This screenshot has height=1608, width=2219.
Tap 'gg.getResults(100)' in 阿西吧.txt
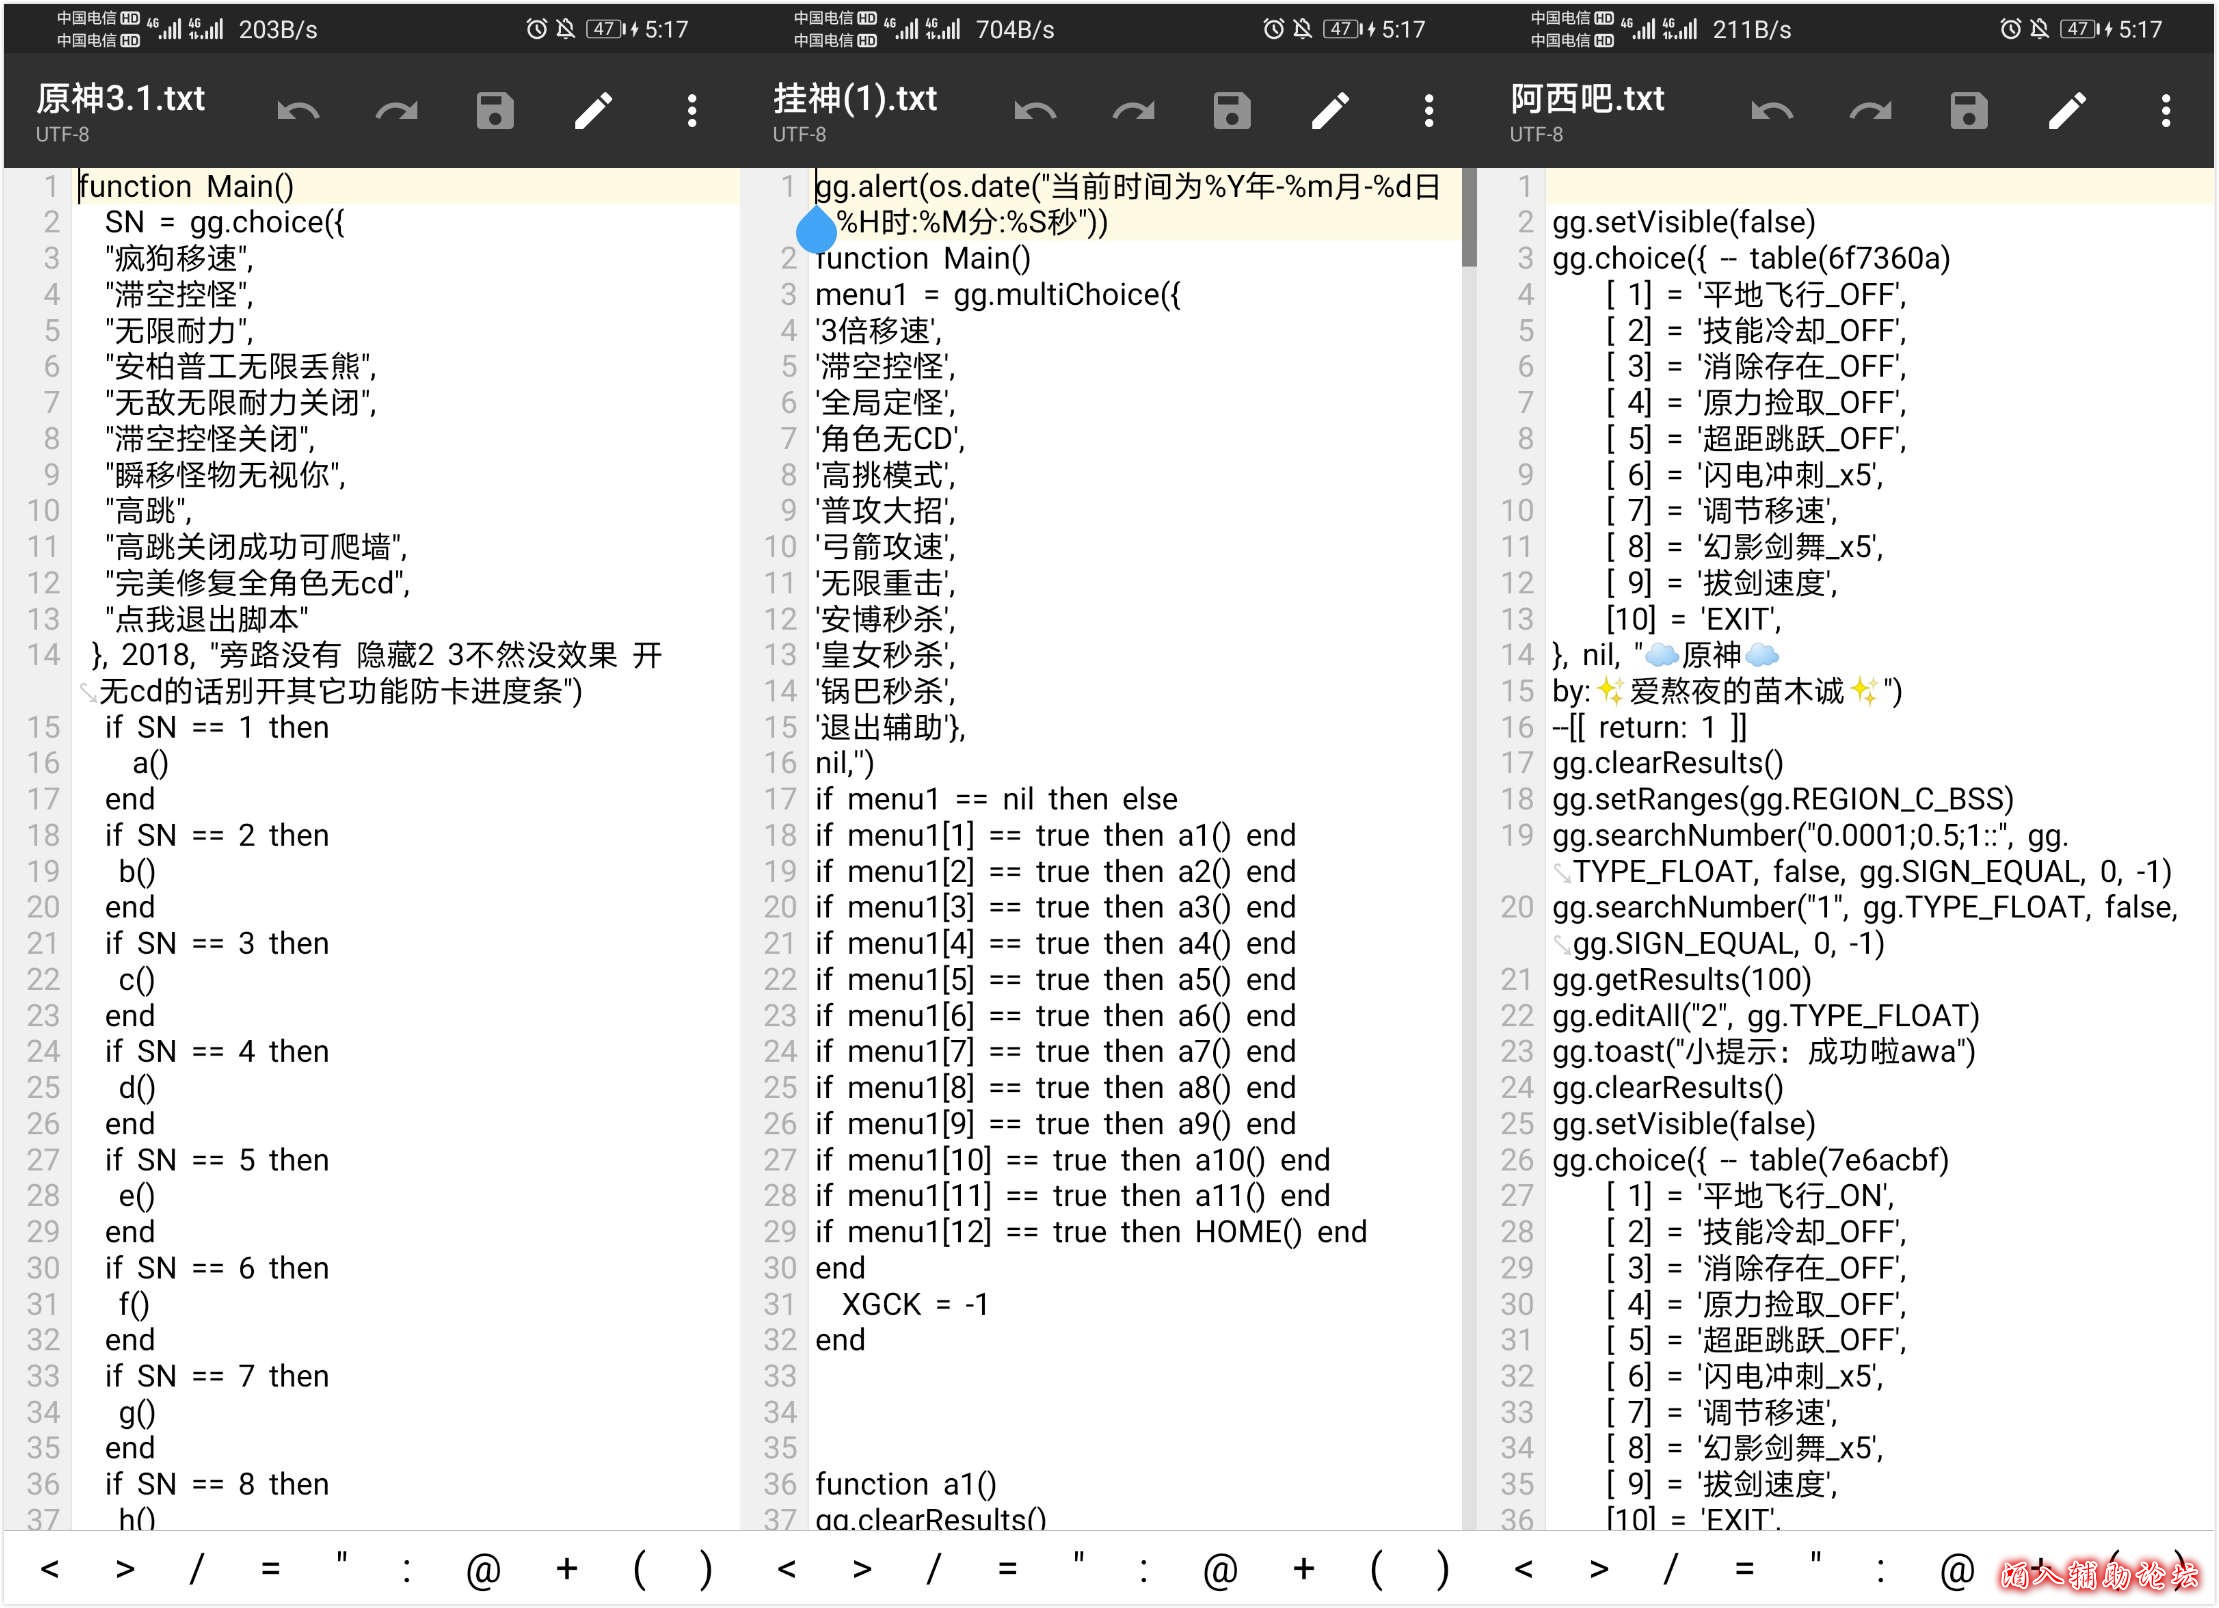[1682, 979]
